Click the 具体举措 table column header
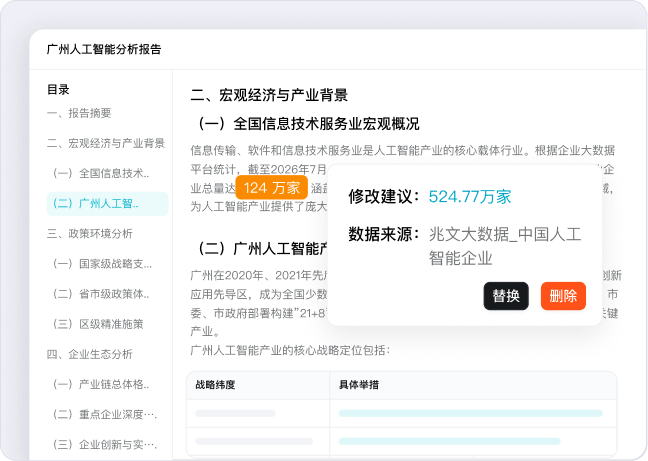This screenshot has height=461, width=648. (x=359, y=385)
